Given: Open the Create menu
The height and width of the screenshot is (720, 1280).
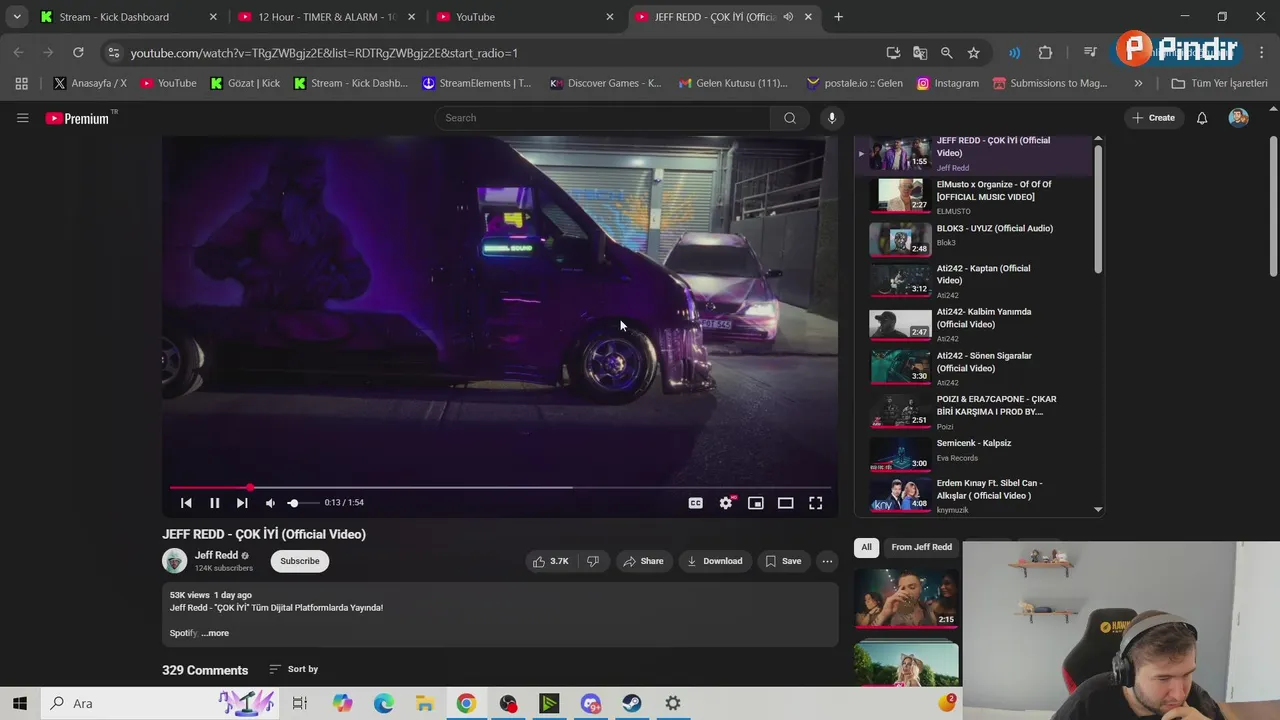Looking at the screenshot, I should (1153, 118).
